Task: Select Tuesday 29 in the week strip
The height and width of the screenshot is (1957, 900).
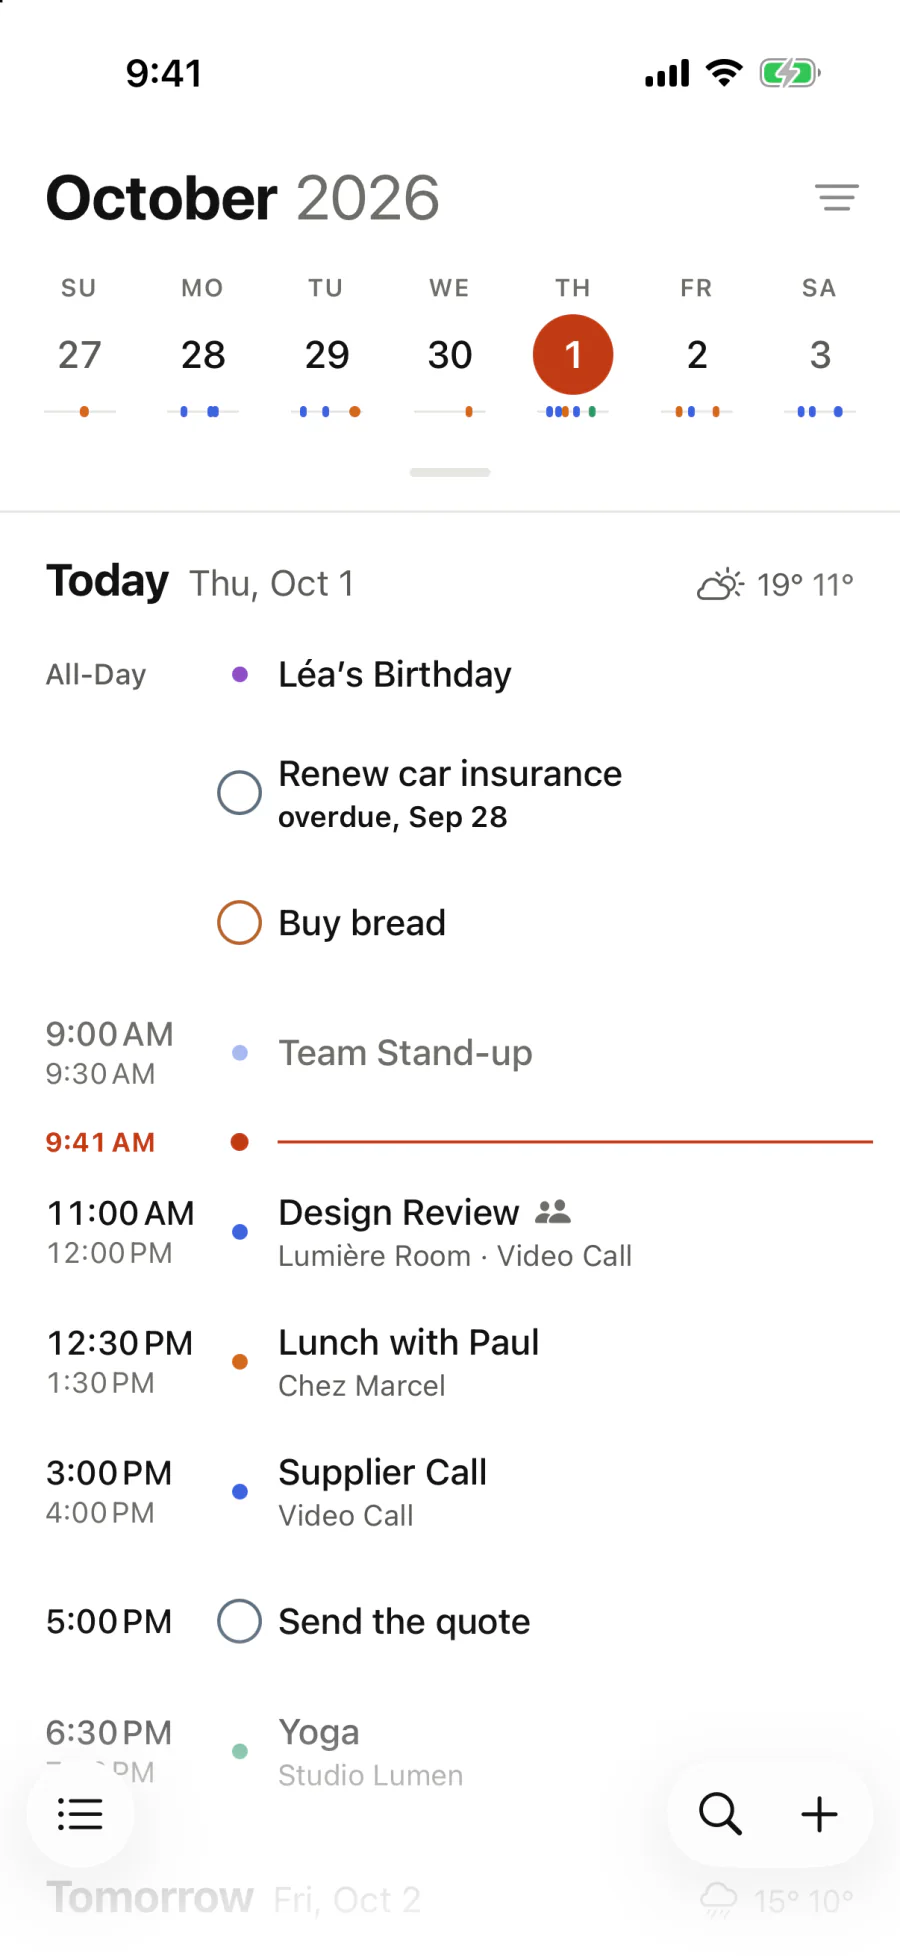Action: (327, 355)
